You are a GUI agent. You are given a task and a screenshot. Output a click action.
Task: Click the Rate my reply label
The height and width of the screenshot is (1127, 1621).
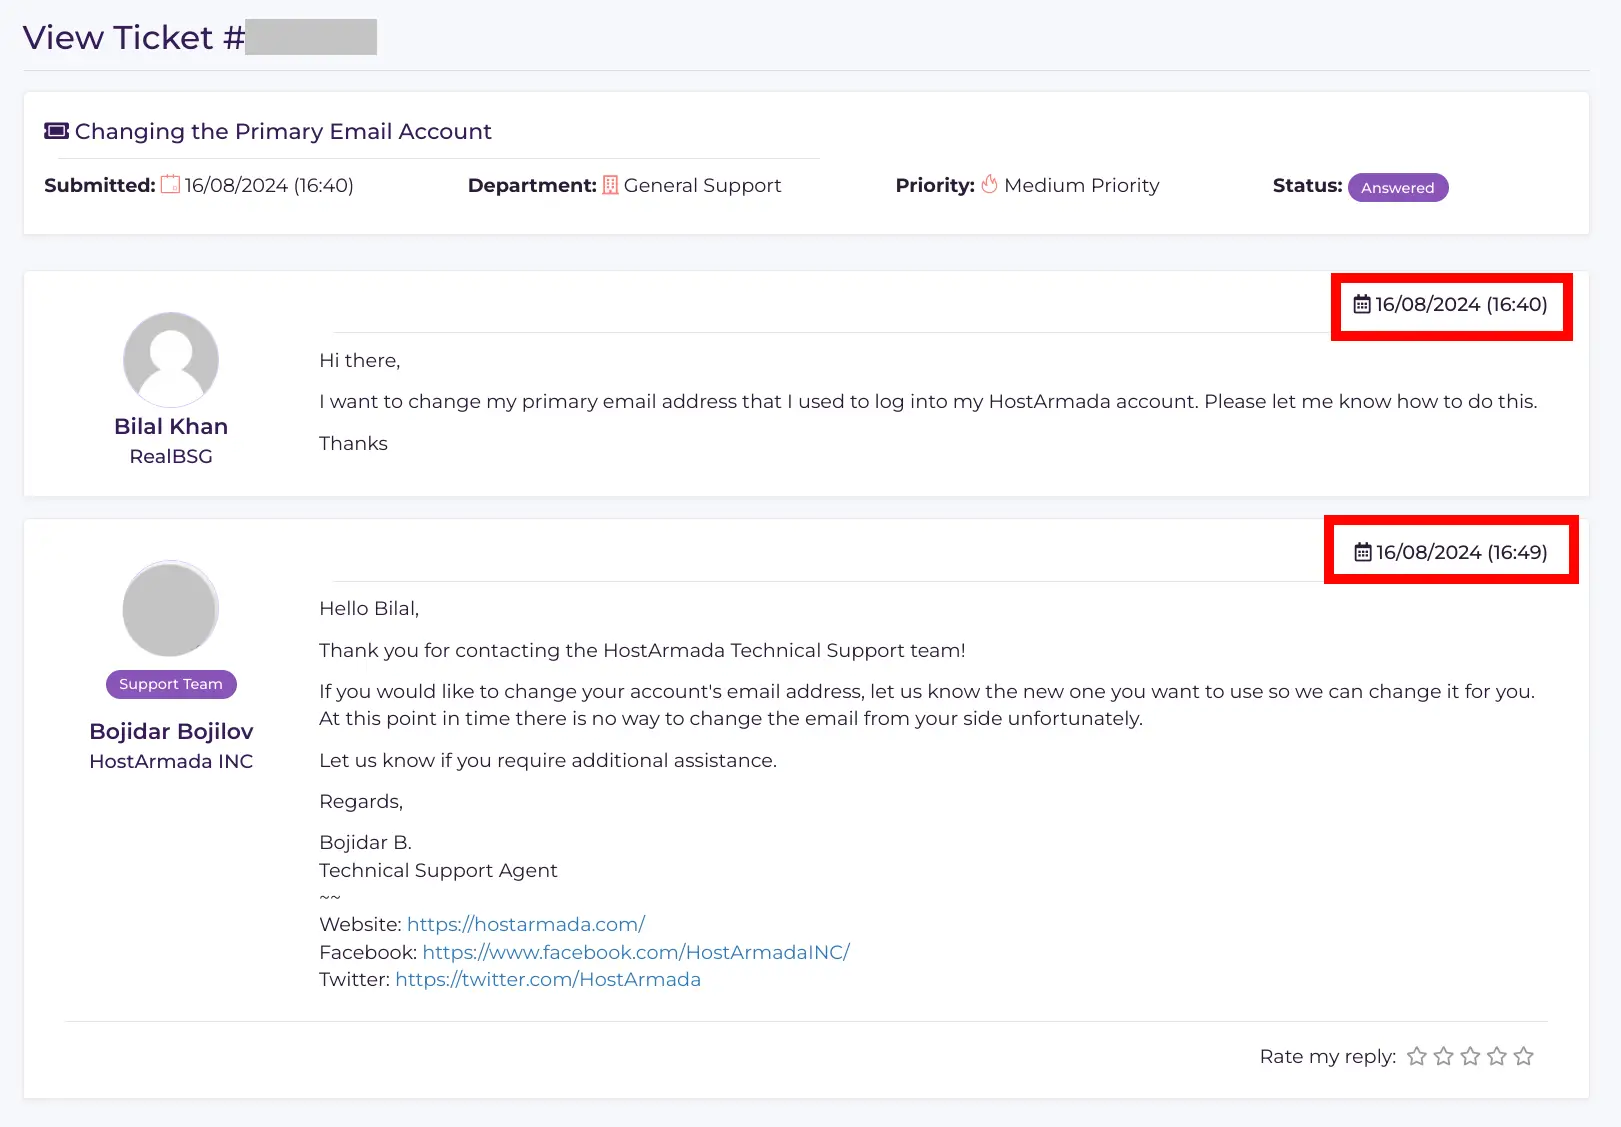coord(1328,1056)
